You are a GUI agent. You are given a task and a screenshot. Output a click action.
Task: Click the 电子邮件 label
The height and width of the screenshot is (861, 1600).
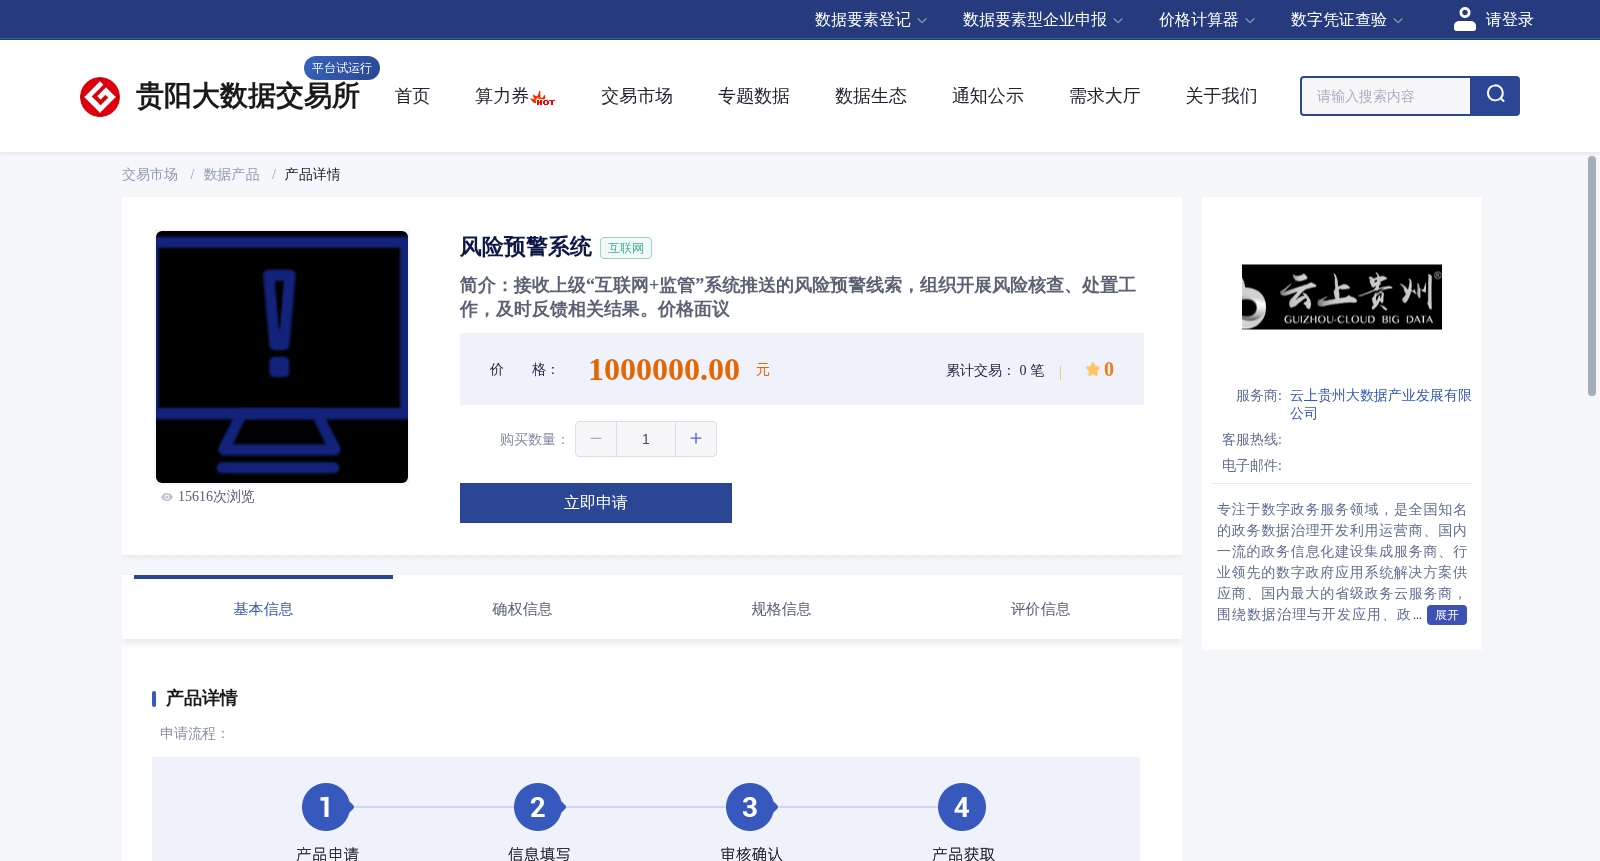pos(1252,466)
